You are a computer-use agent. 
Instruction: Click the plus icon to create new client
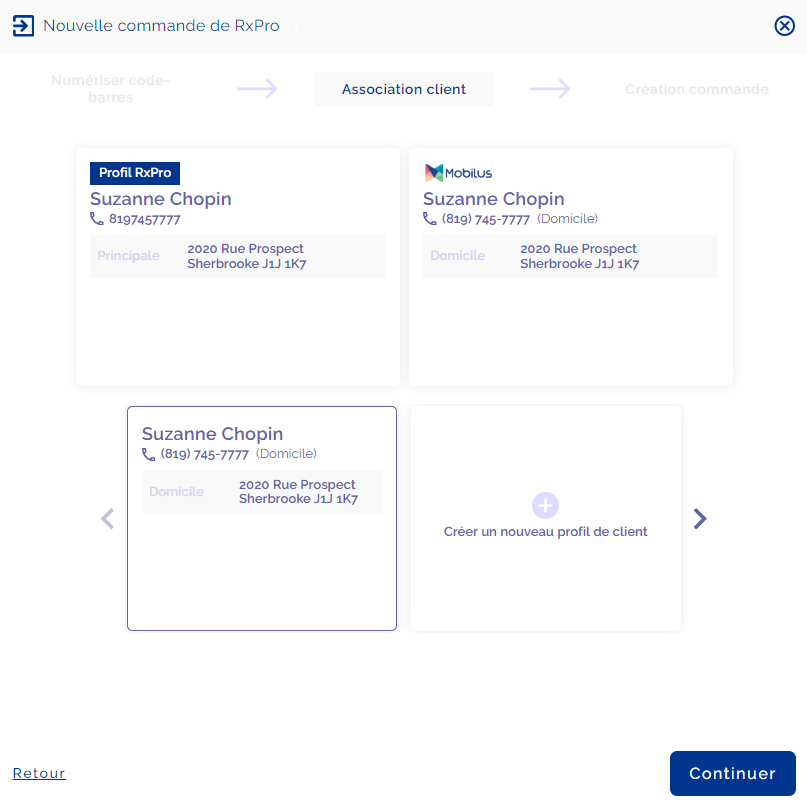(x=545, y=505)
